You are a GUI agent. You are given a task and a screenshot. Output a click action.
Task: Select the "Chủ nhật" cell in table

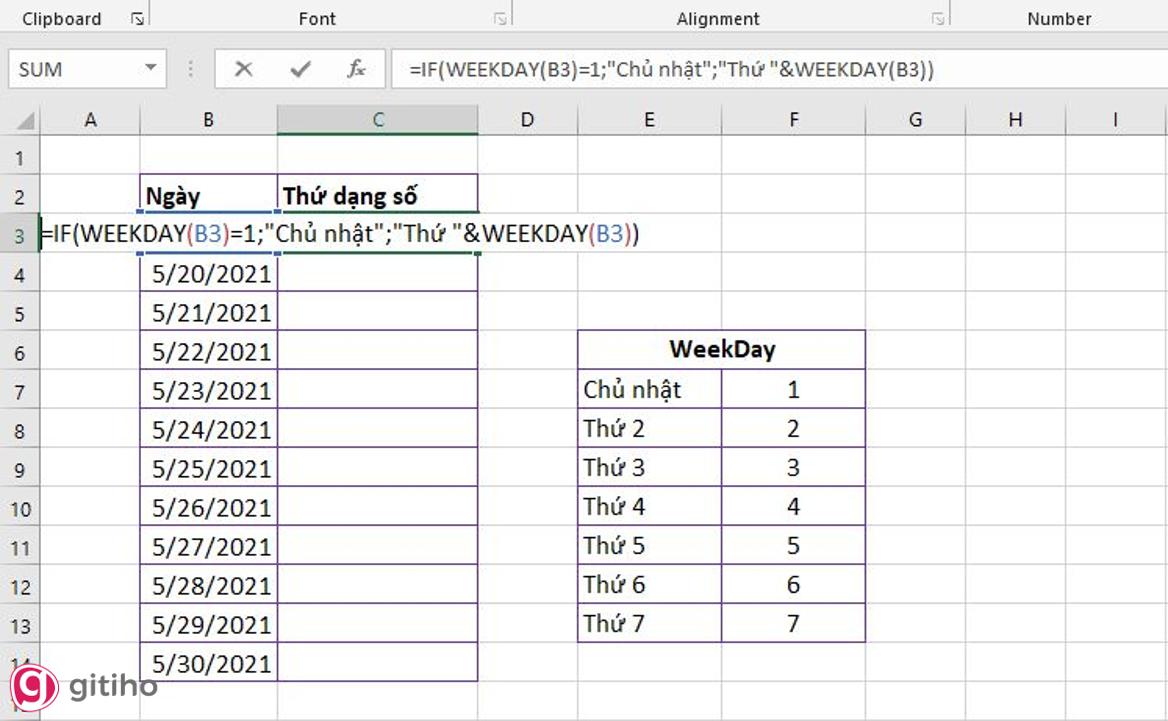[x=650, y=390]
